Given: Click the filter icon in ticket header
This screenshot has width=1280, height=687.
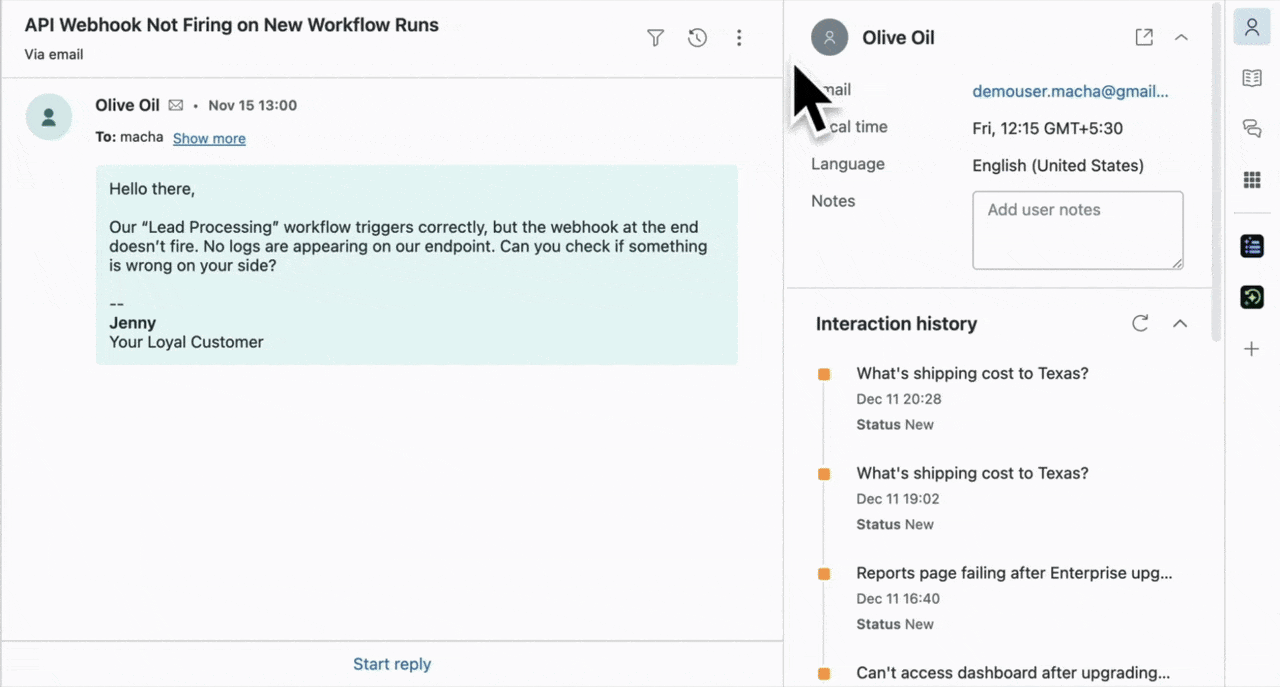Looking at the screenshot, I should [655, 38].
